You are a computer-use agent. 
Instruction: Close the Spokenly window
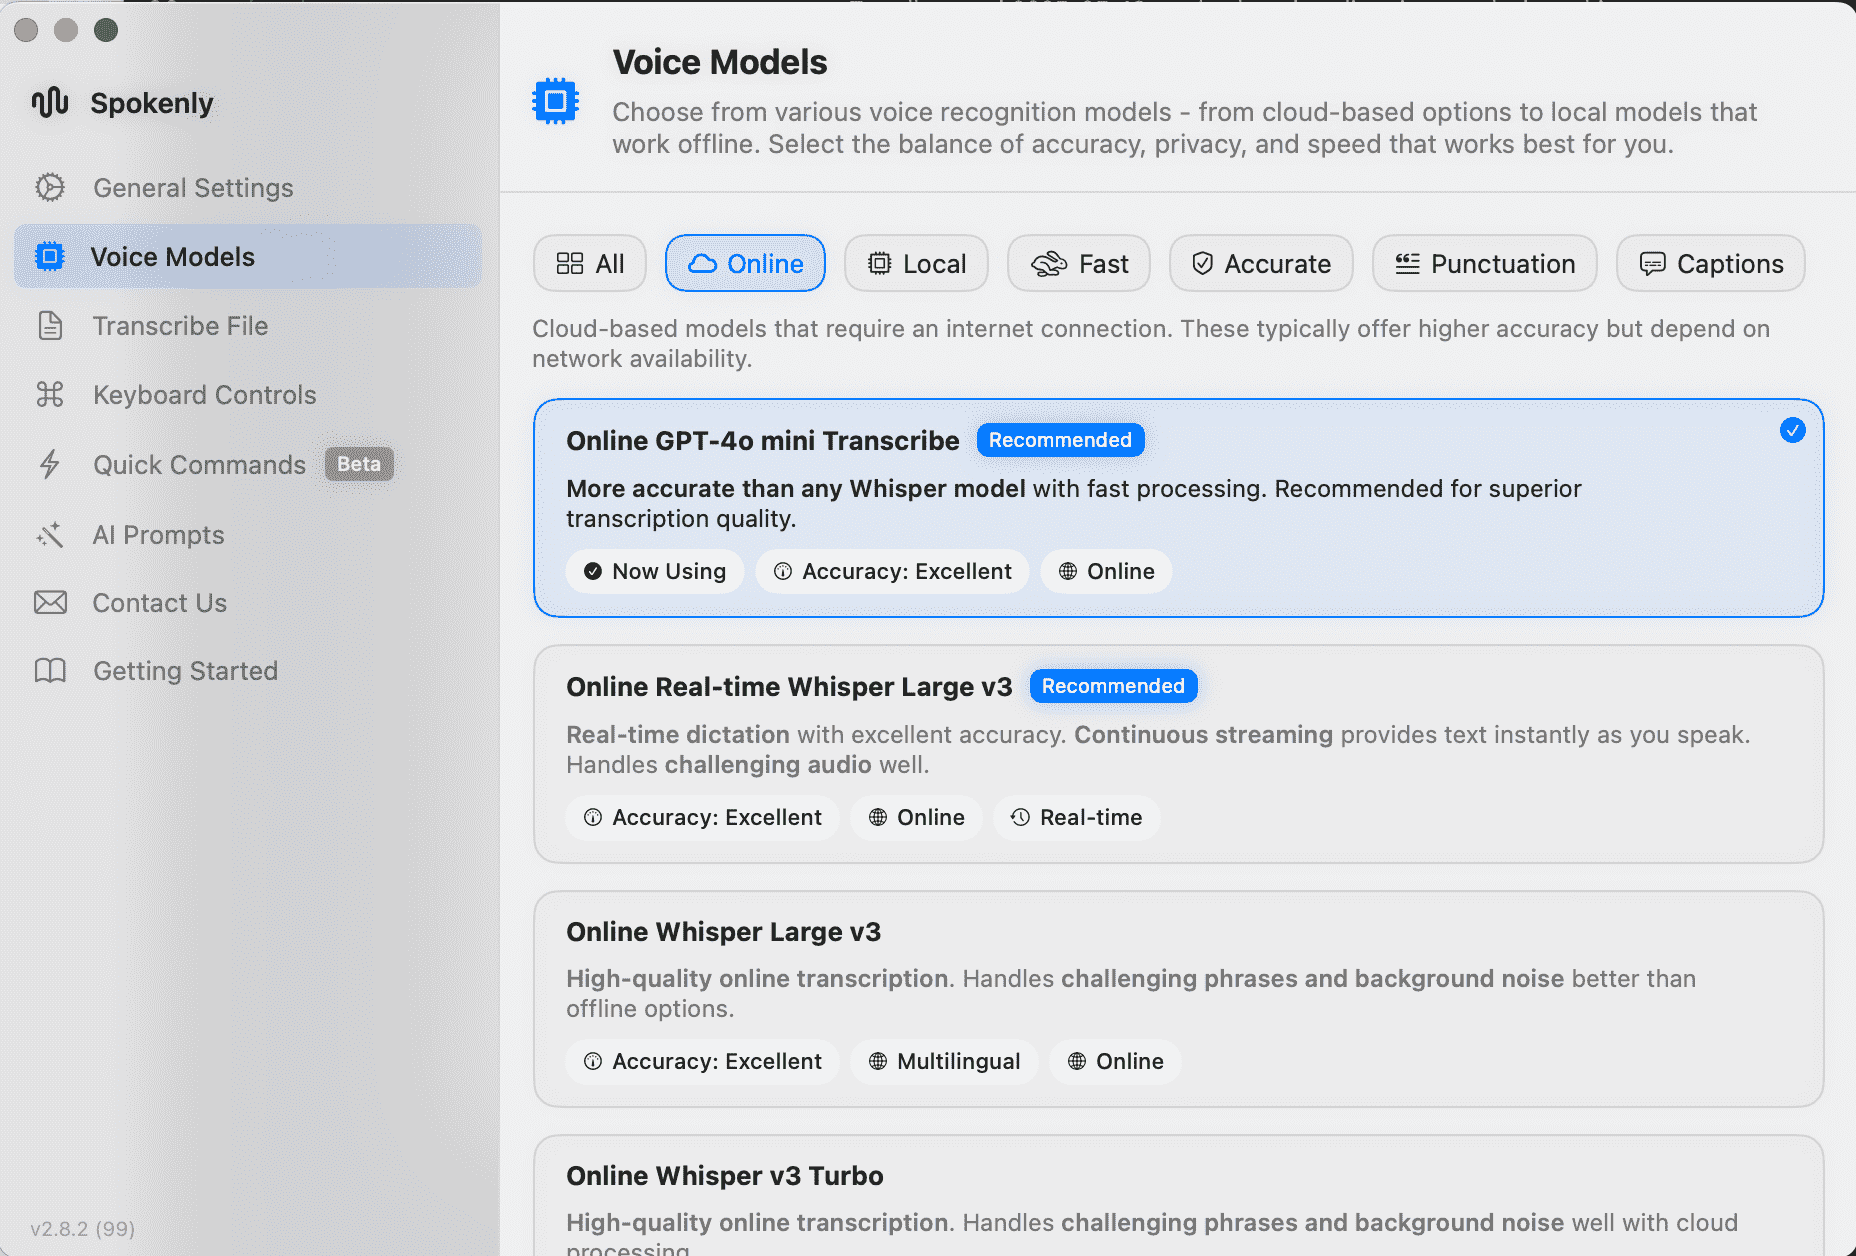point(26,30)
